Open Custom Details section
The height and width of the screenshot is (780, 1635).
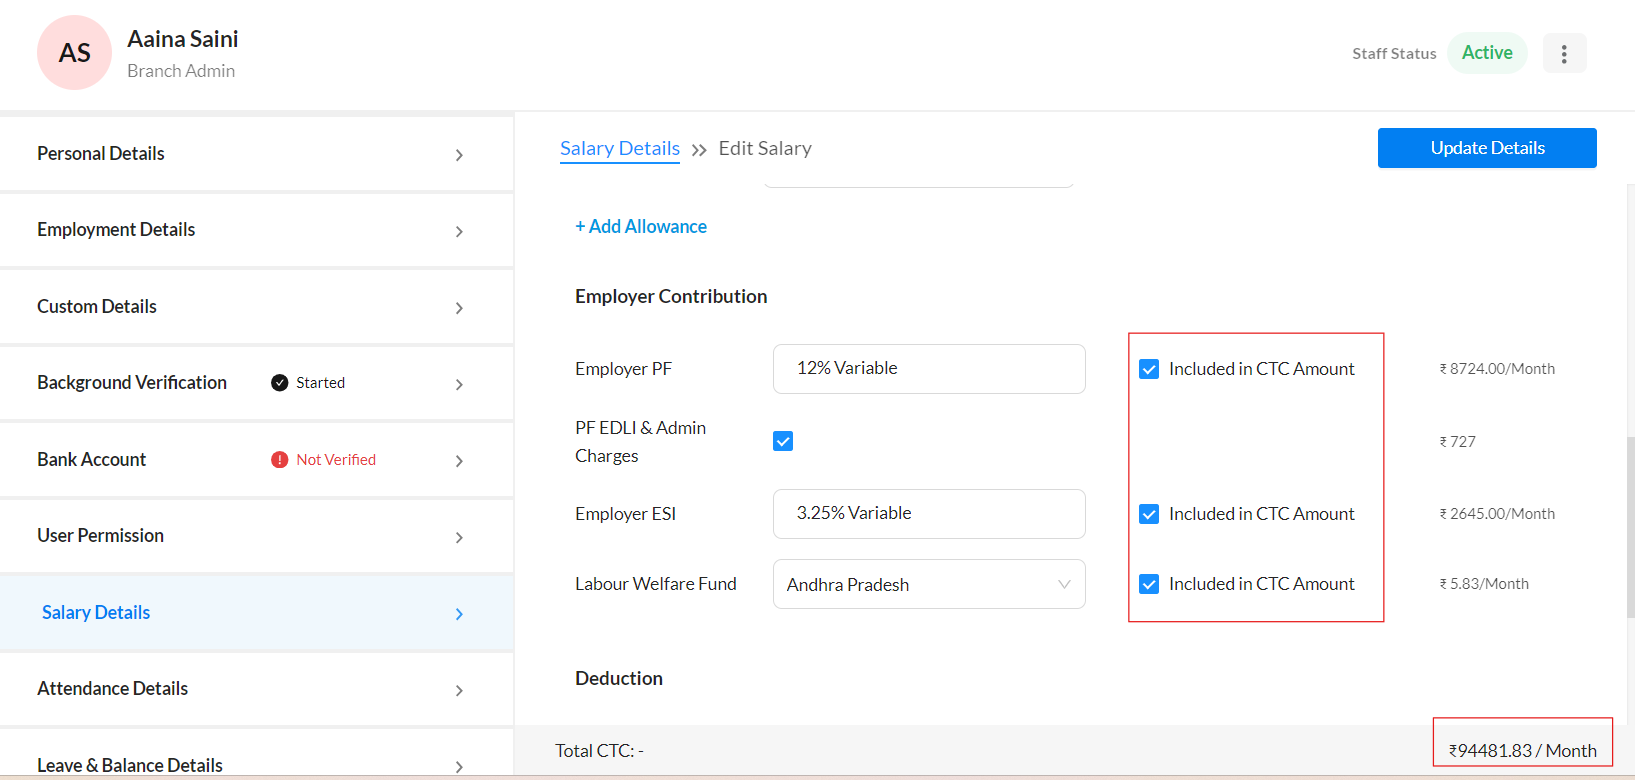(256, 307)
